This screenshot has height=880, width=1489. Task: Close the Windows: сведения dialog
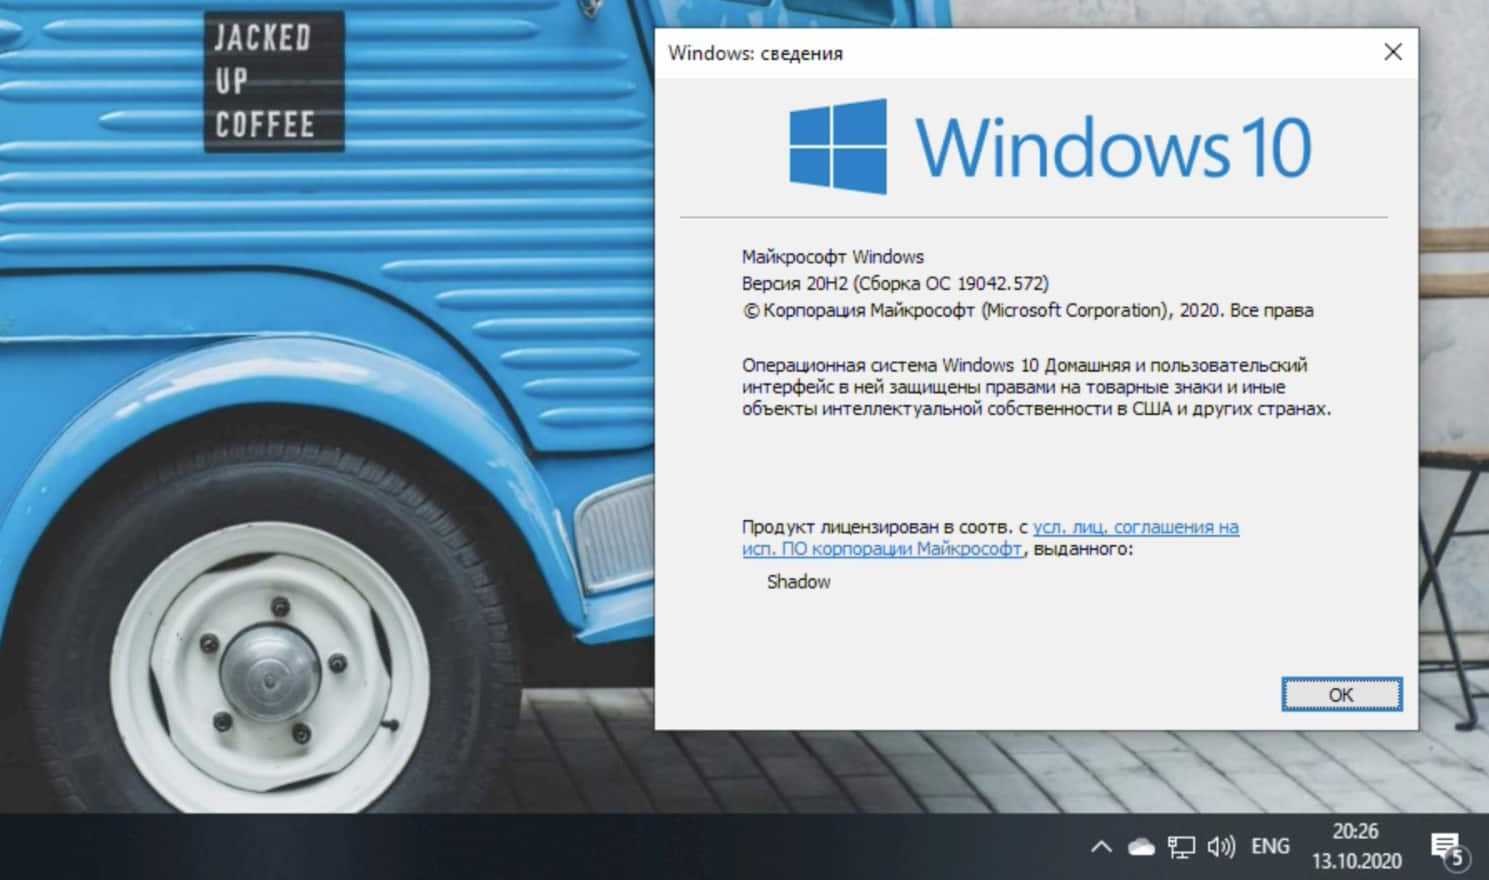(x=1392, y=52)
